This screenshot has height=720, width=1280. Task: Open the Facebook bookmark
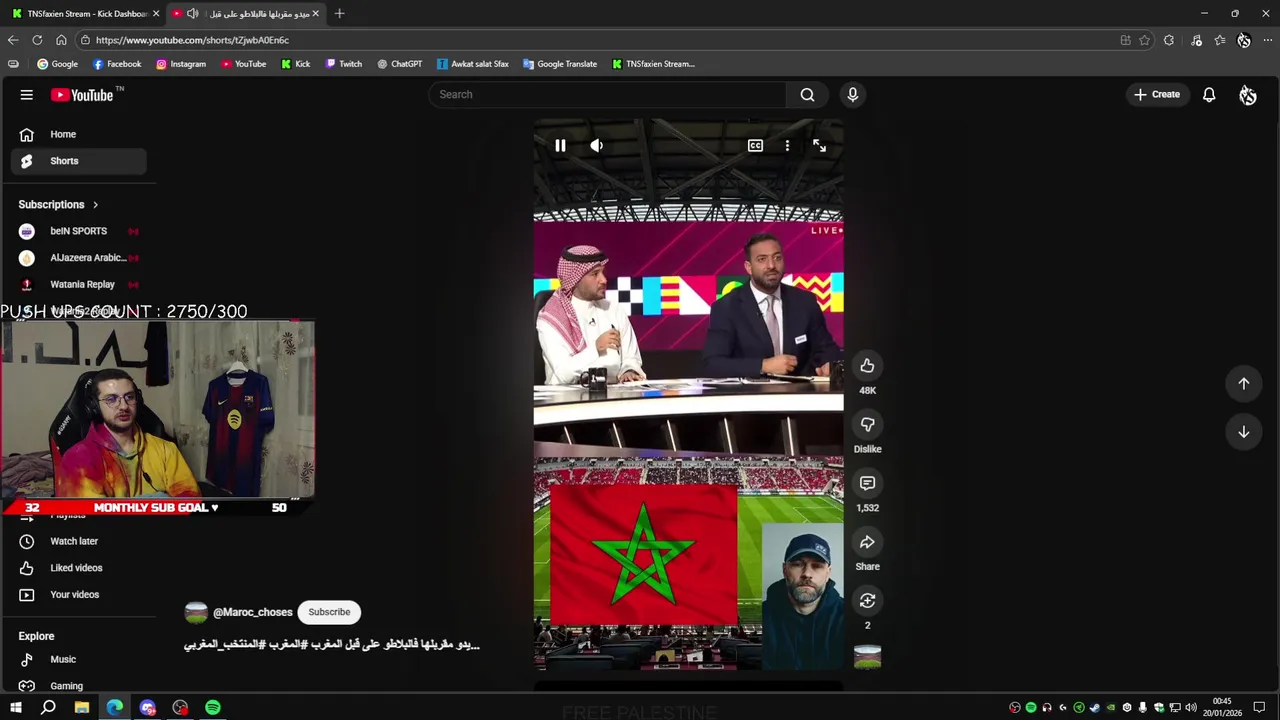(x=117, y=64)
